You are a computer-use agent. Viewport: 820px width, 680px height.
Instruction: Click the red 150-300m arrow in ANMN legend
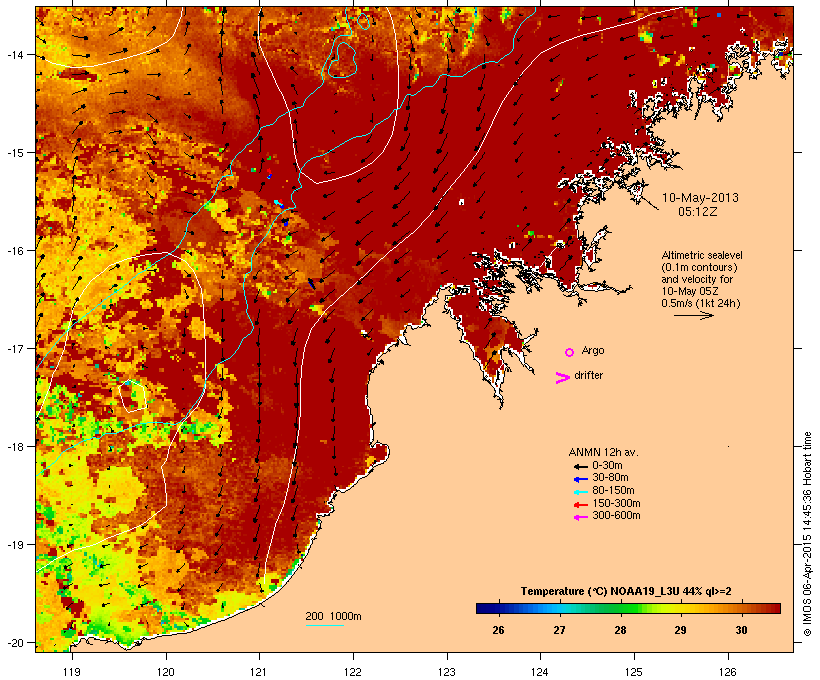[x=580, y=505]
